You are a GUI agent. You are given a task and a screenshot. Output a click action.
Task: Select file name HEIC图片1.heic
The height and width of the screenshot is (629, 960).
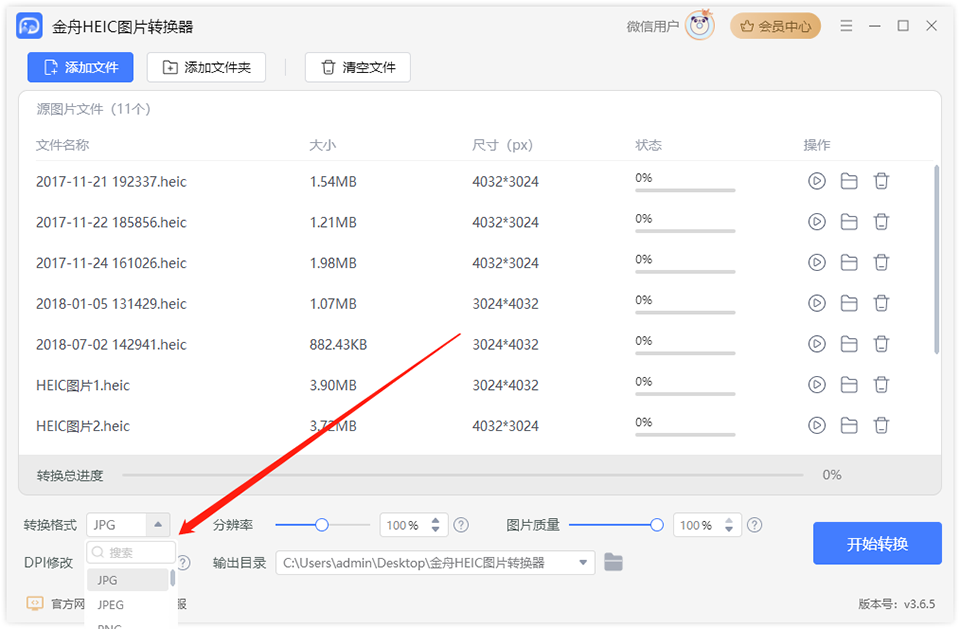click(x=83, y=385)
